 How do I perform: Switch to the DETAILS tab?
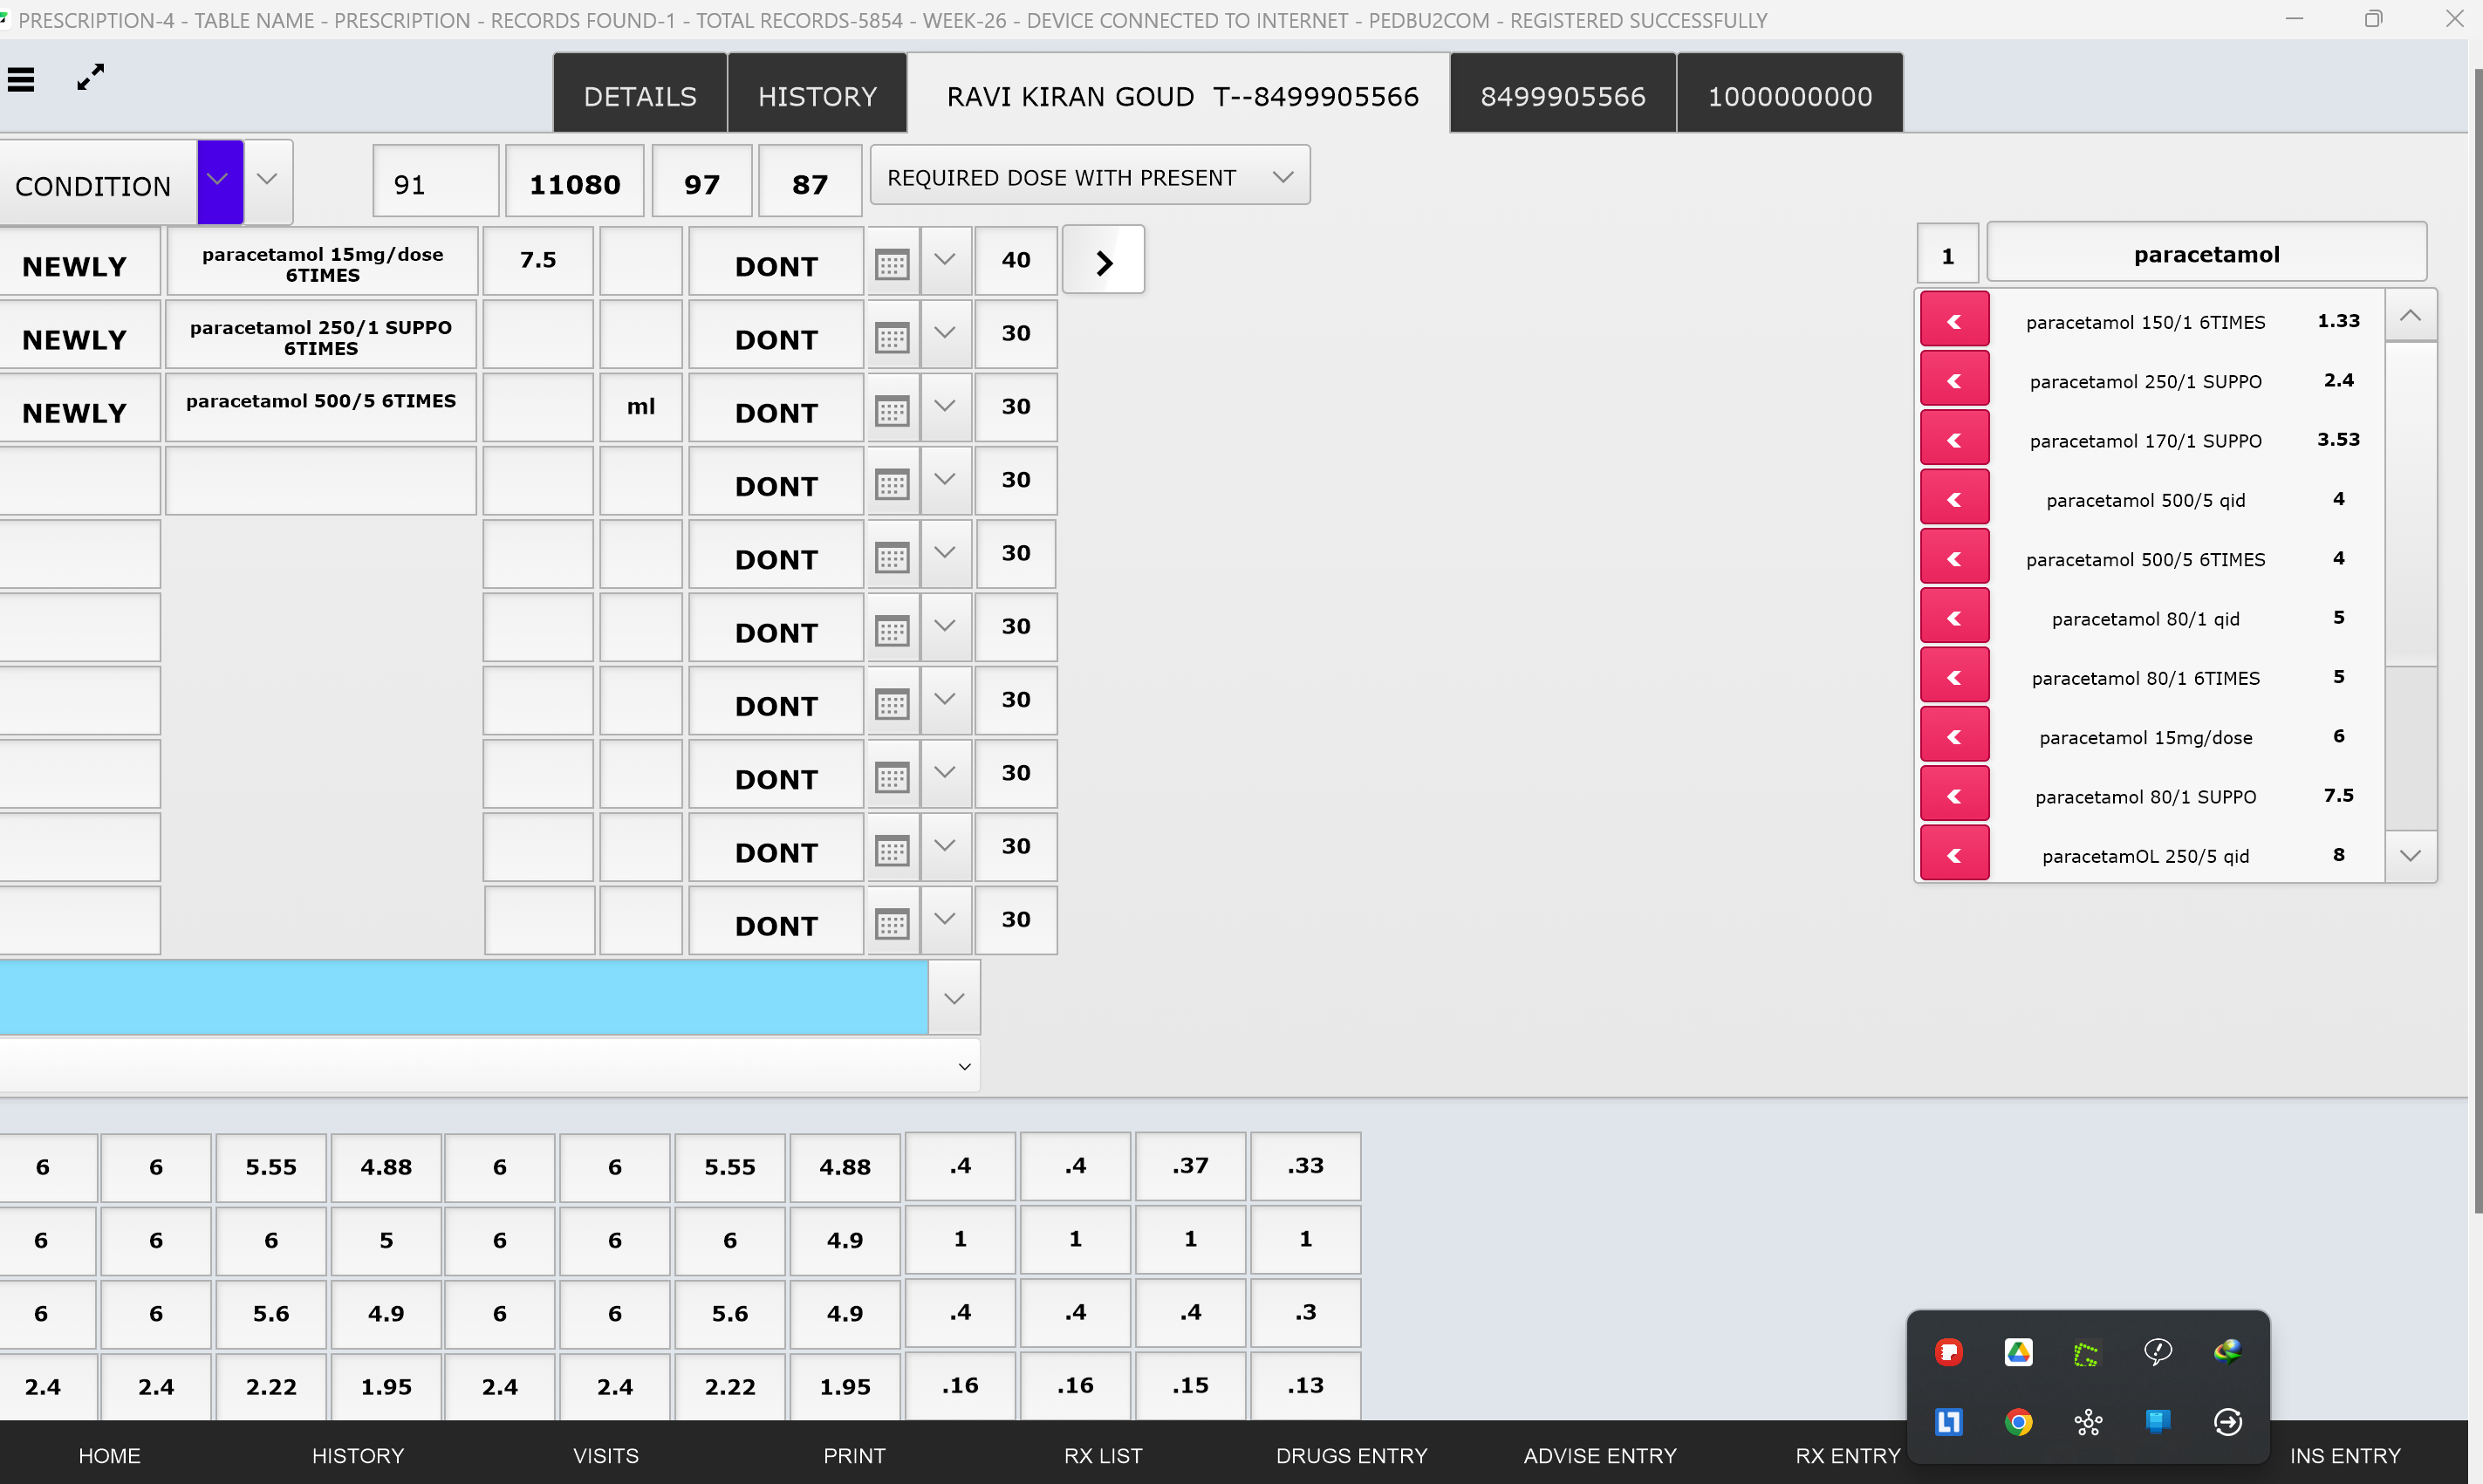(x=640, y=96)
